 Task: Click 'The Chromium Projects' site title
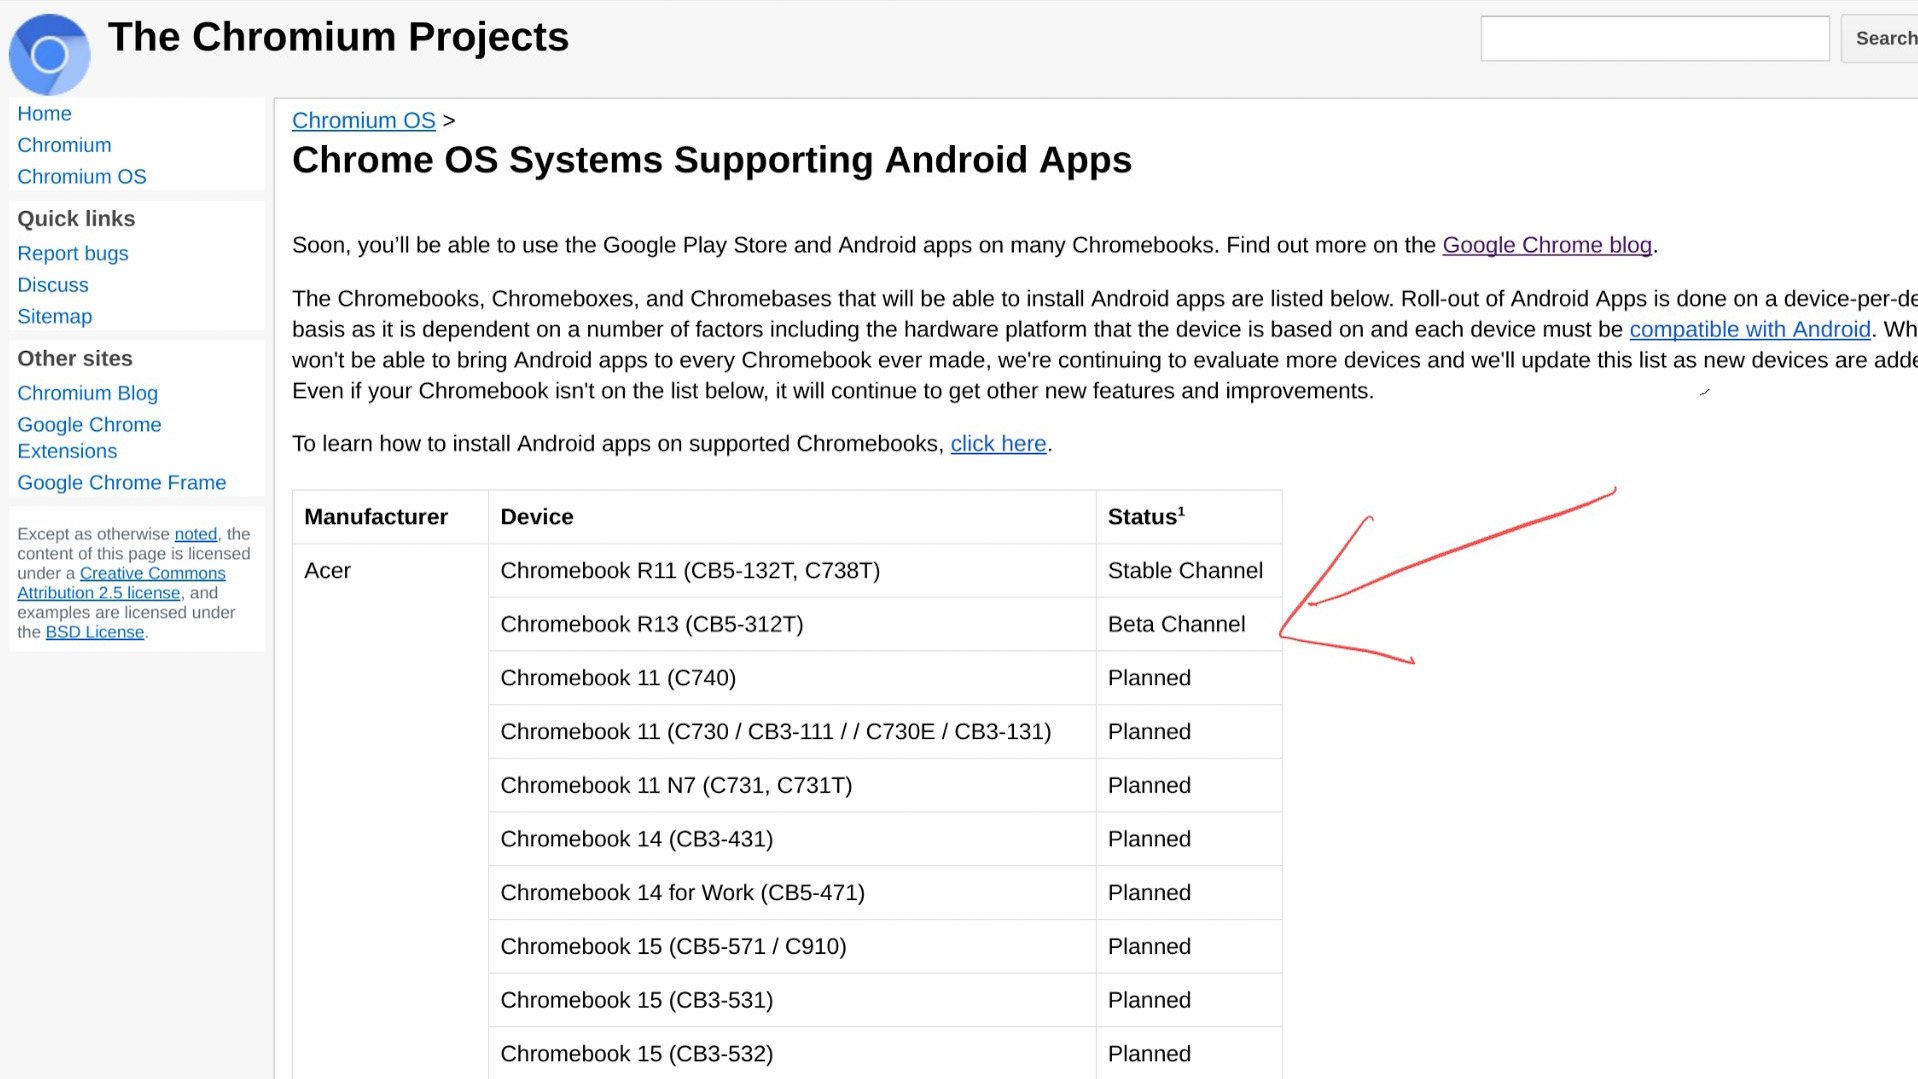(x=338, y=37)
